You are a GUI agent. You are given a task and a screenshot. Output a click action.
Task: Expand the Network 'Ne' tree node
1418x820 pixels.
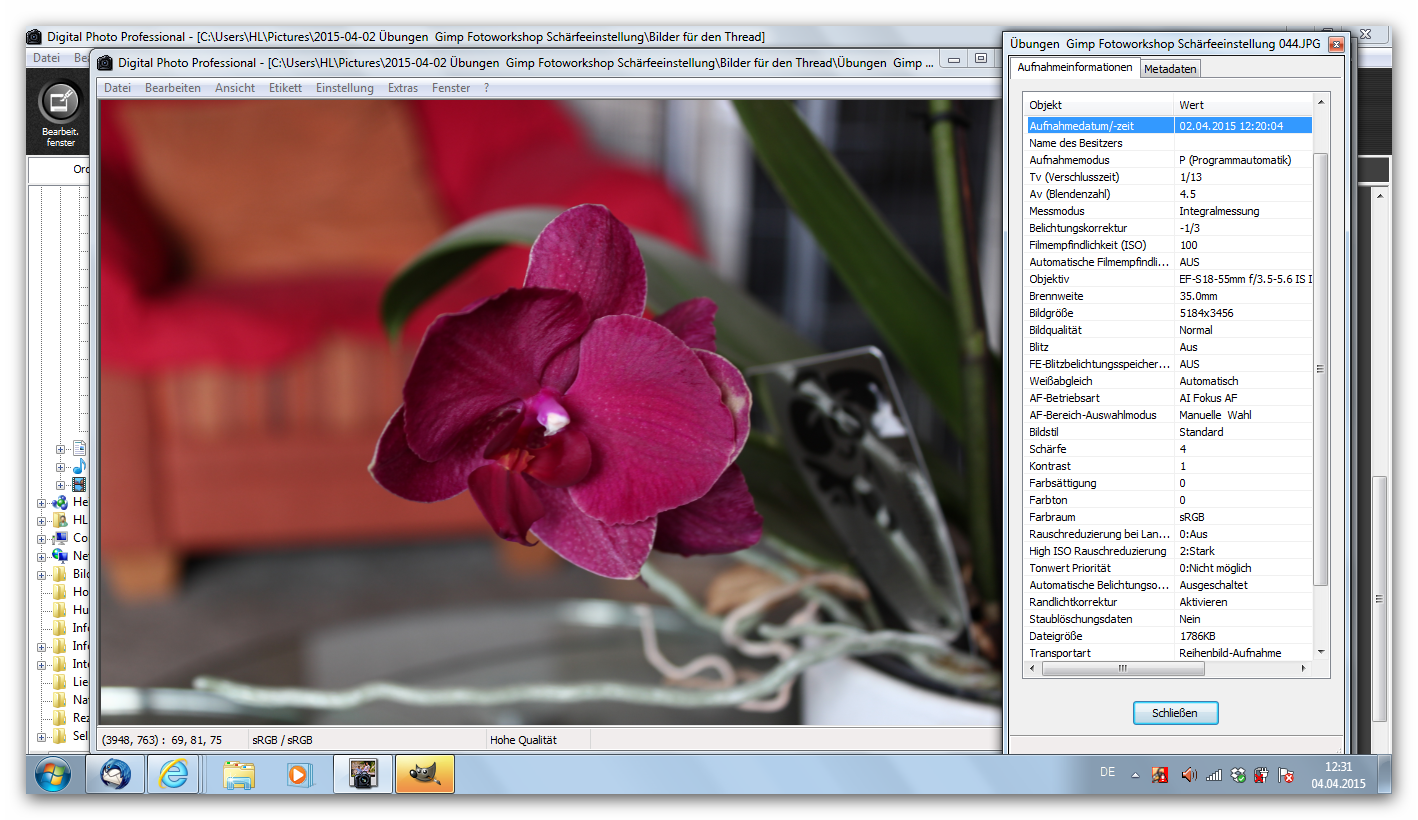pyautogui.click(x=42, y=557)
